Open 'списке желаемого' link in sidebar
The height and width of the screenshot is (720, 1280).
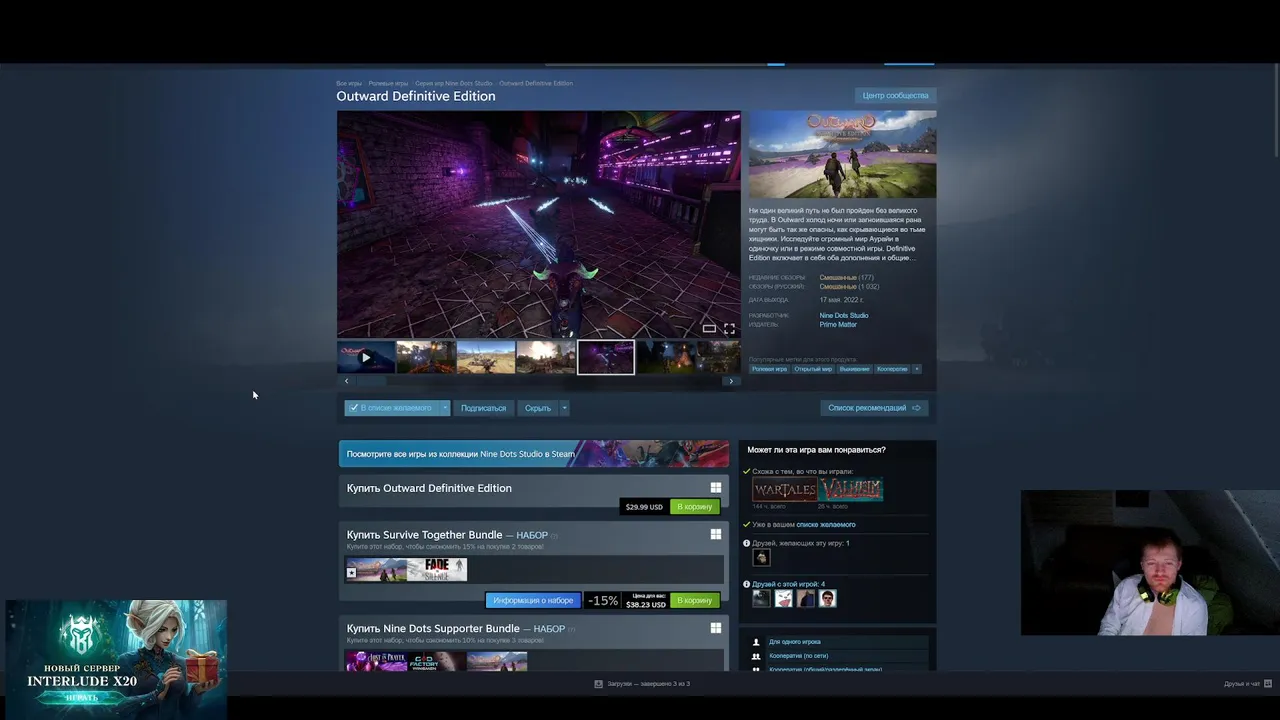click(826, 525)
